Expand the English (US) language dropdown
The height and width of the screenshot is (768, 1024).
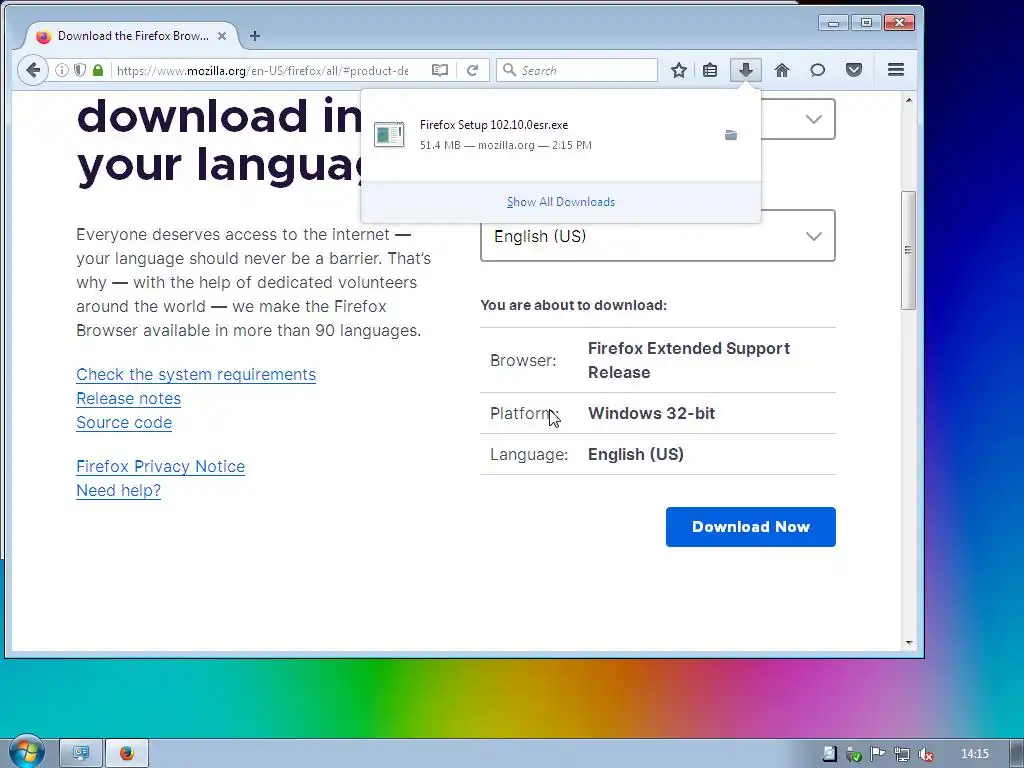[x=658, y=236]
